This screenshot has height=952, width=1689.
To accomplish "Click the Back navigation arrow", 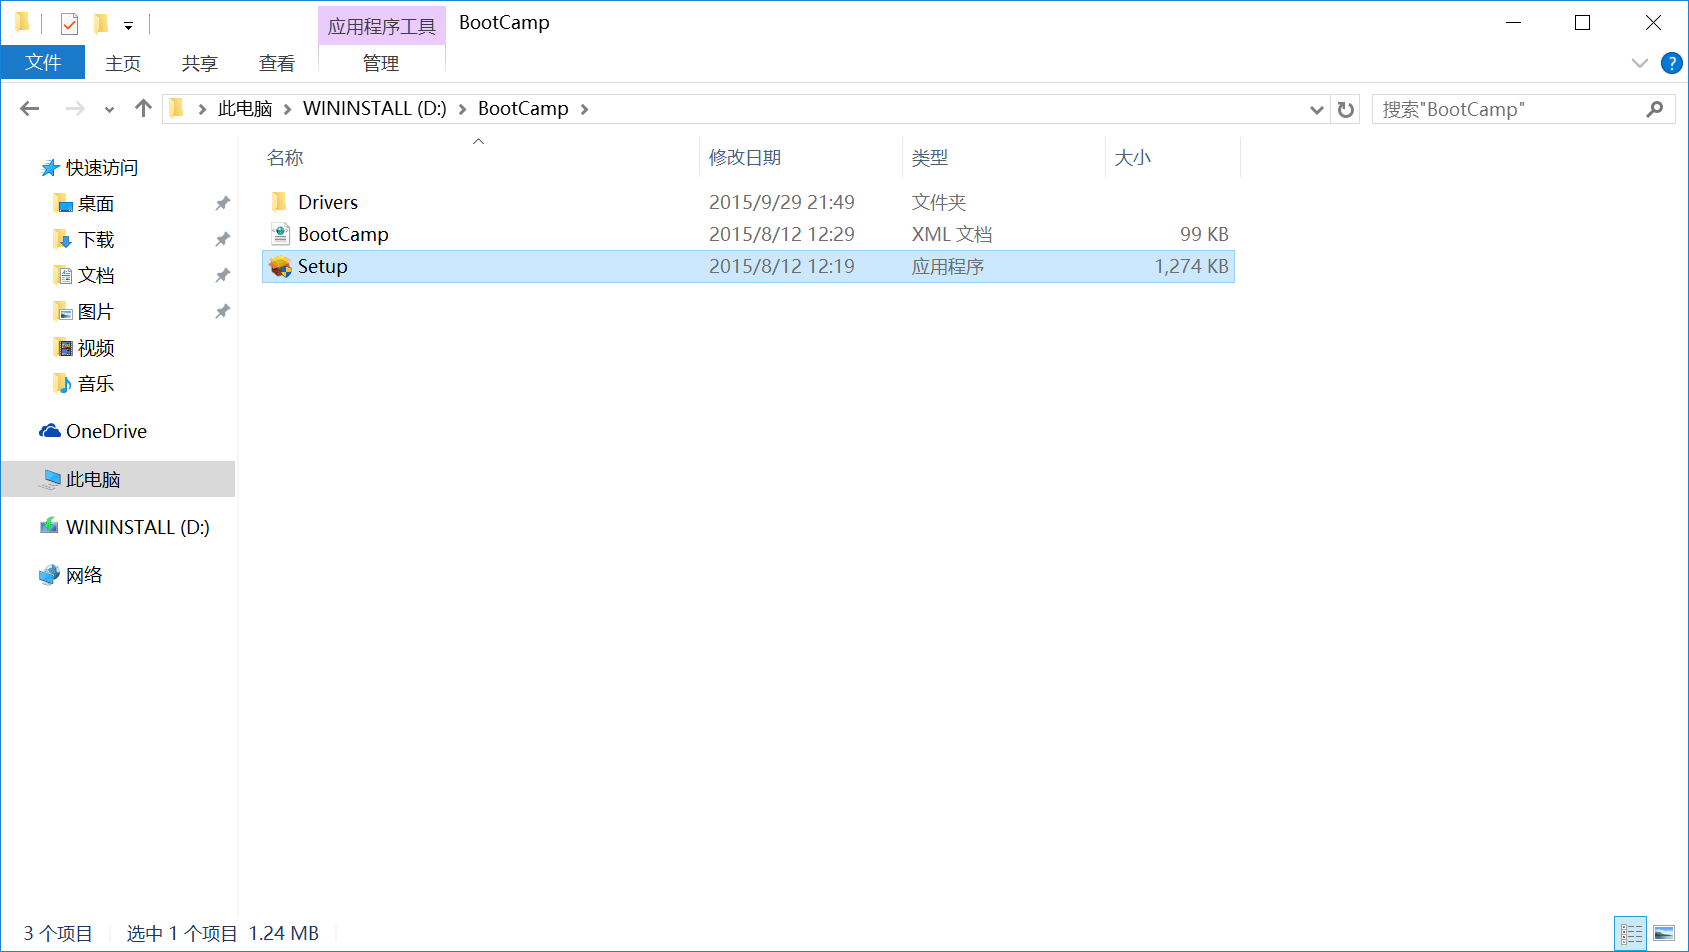I will click(x=30, y=109).
